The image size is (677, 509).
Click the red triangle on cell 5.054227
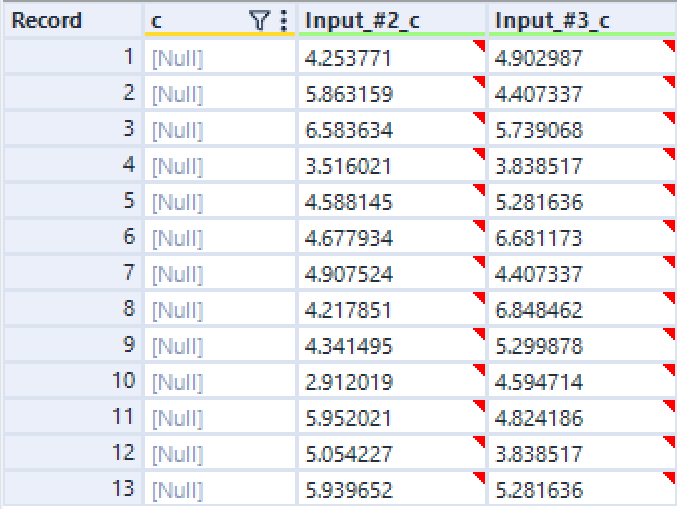click(x=479, y=442)
